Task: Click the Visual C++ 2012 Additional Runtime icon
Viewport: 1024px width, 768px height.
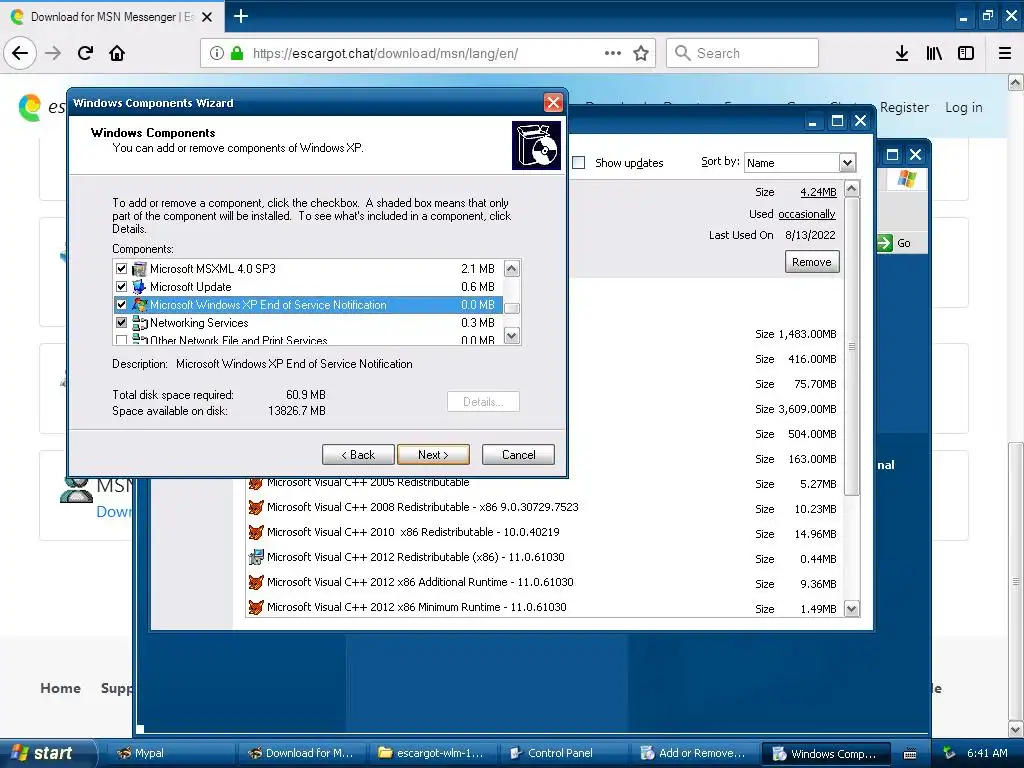Action: coord(256,582)
